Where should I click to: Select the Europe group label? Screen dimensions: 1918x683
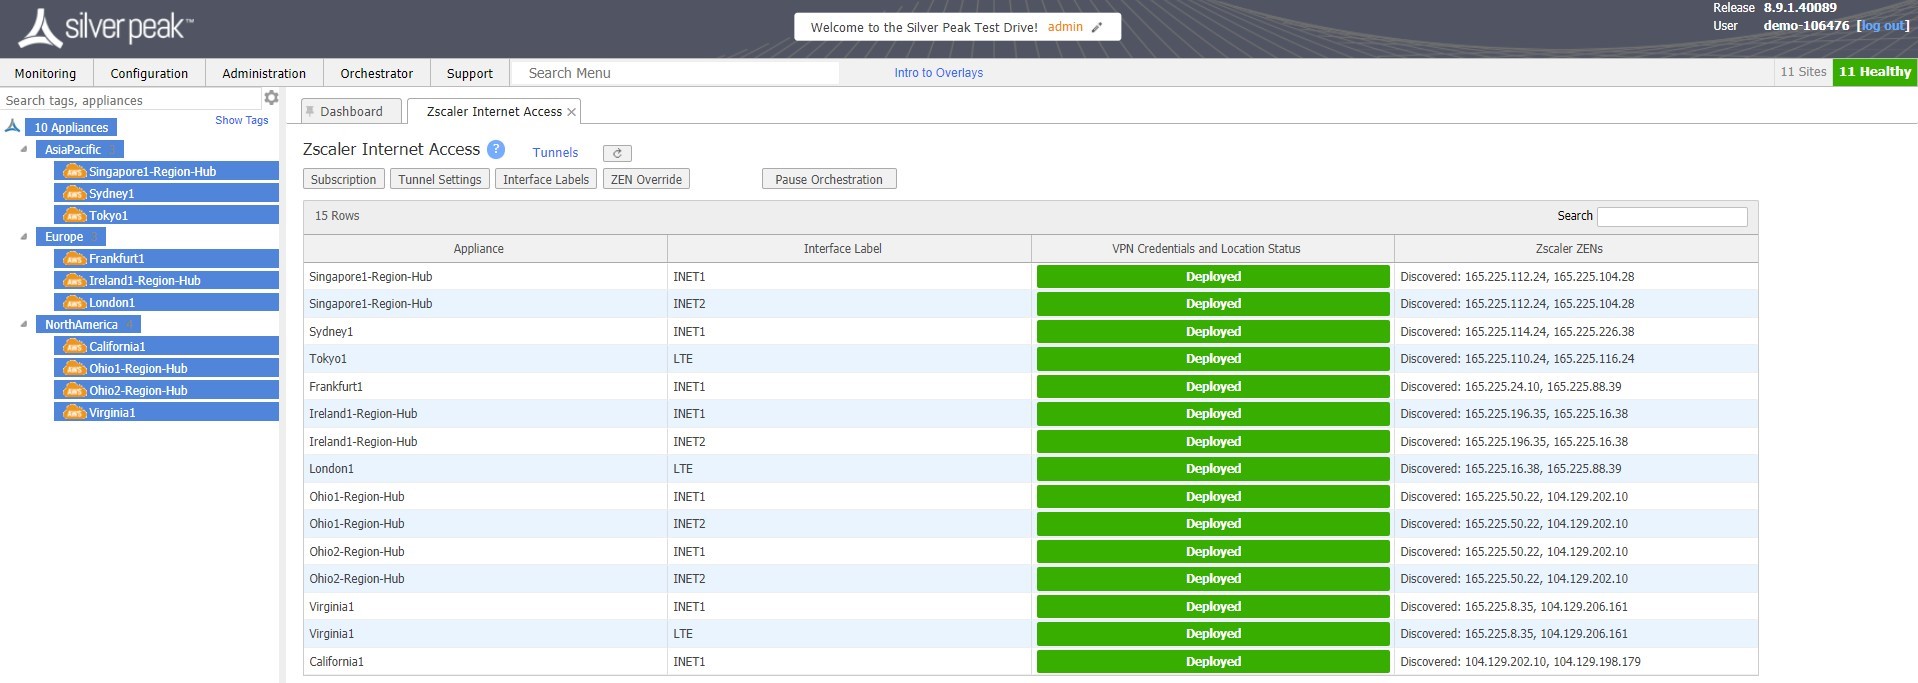coord(71,237)
